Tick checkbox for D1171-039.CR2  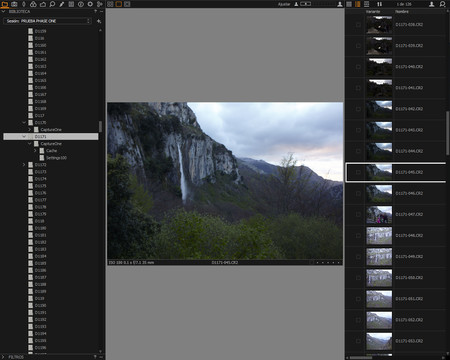pos(358,46)
